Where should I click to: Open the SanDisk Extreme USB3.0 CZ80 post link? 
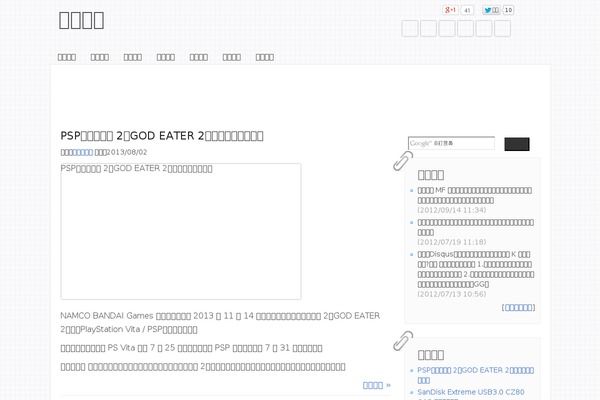click(x=471, y=394)
